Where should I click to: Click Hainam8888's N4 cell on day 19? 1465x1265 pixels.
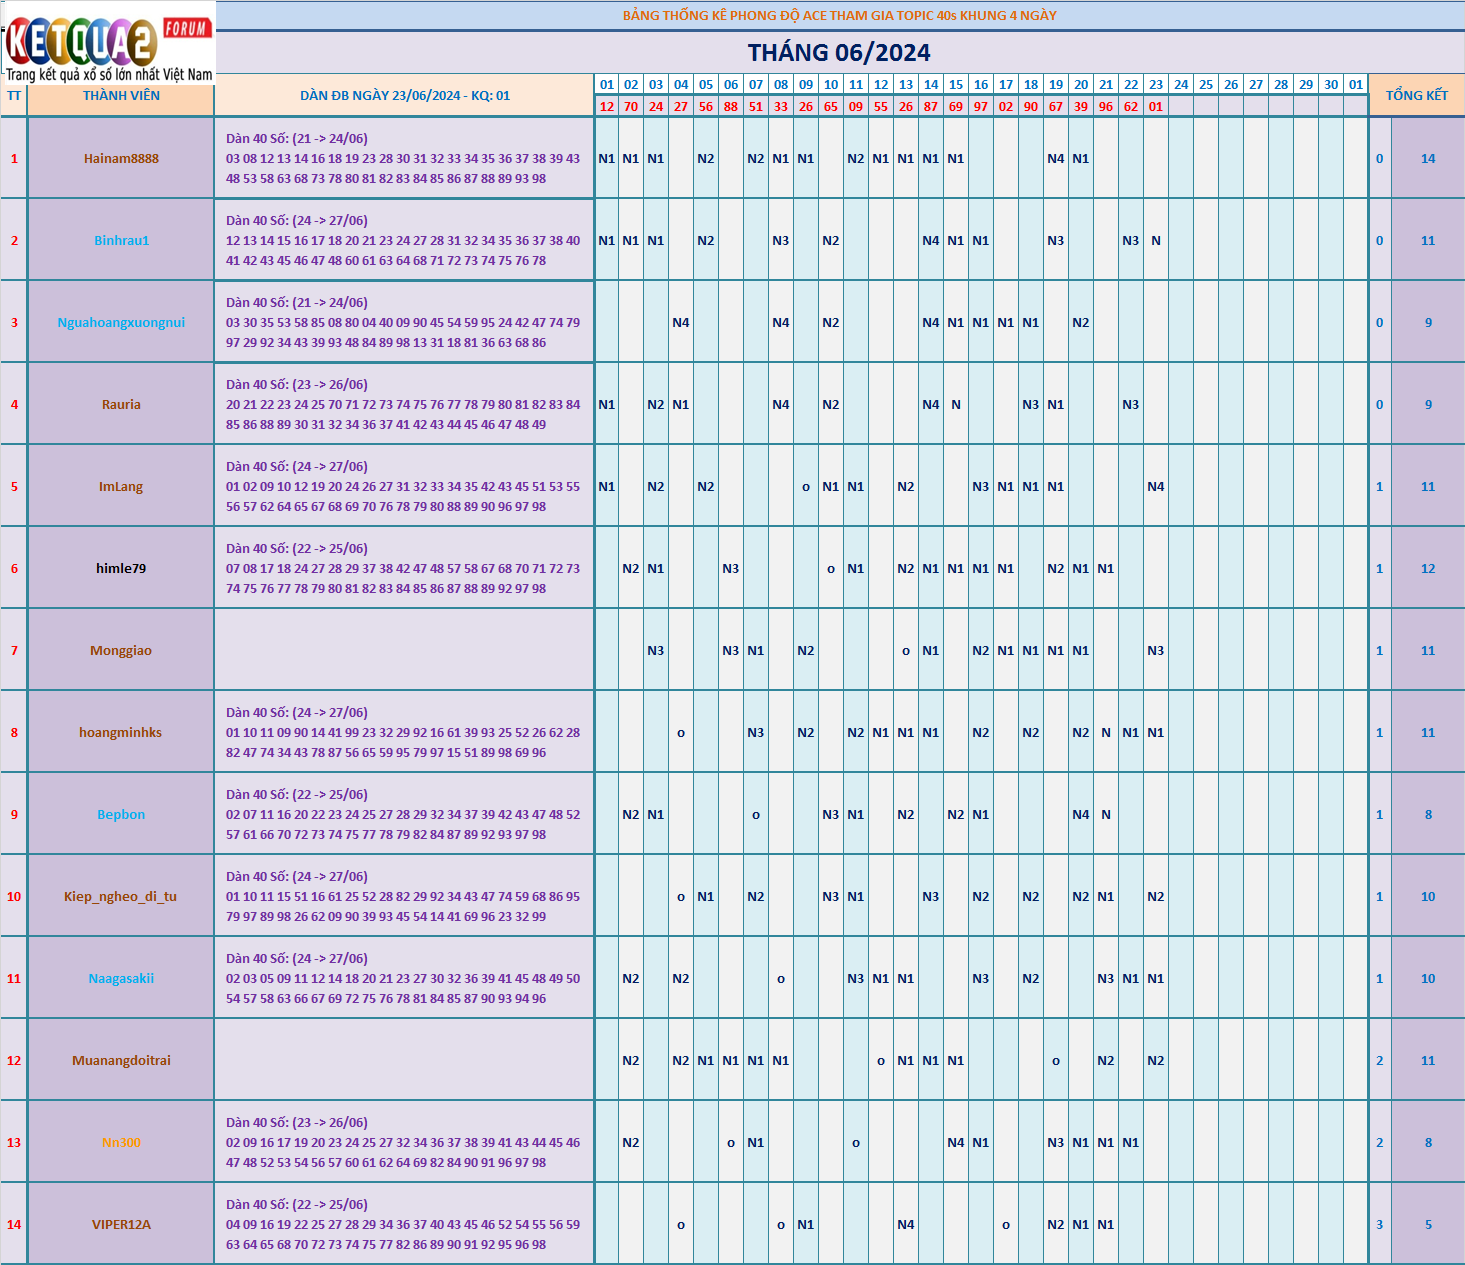[x=1056, y=158]
